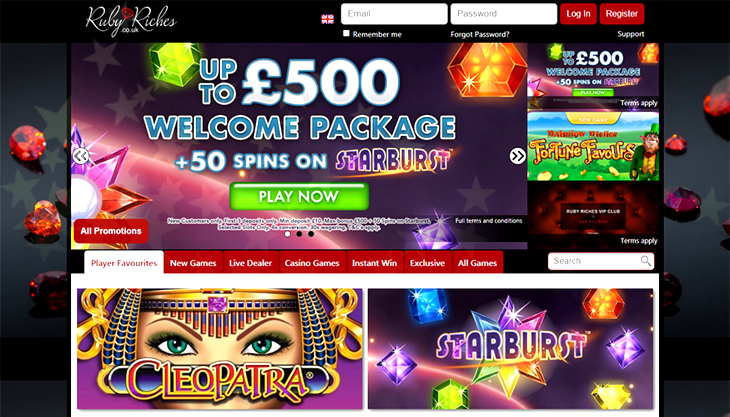The height and width of the screenshot is (417, 730).
Task: Click the Forgot Password link
Action: [480, 34]
